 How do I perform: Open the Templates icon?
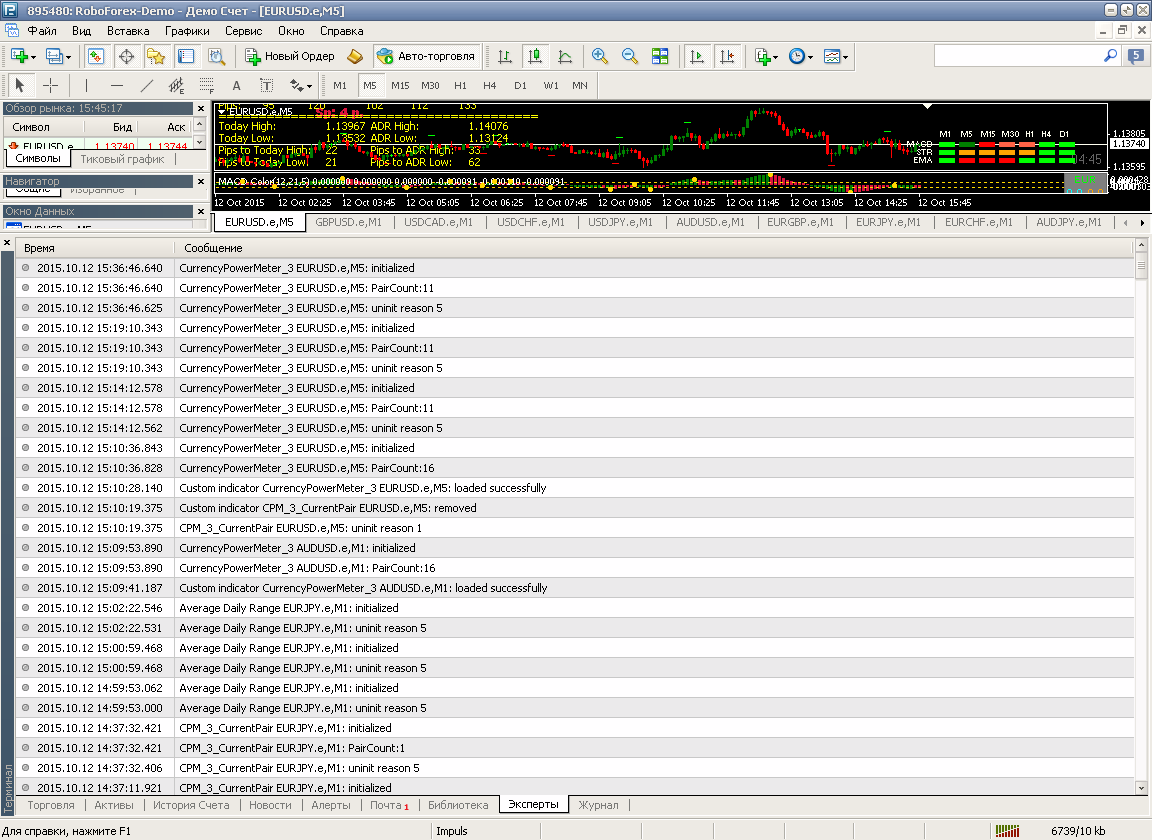[832, 57]
